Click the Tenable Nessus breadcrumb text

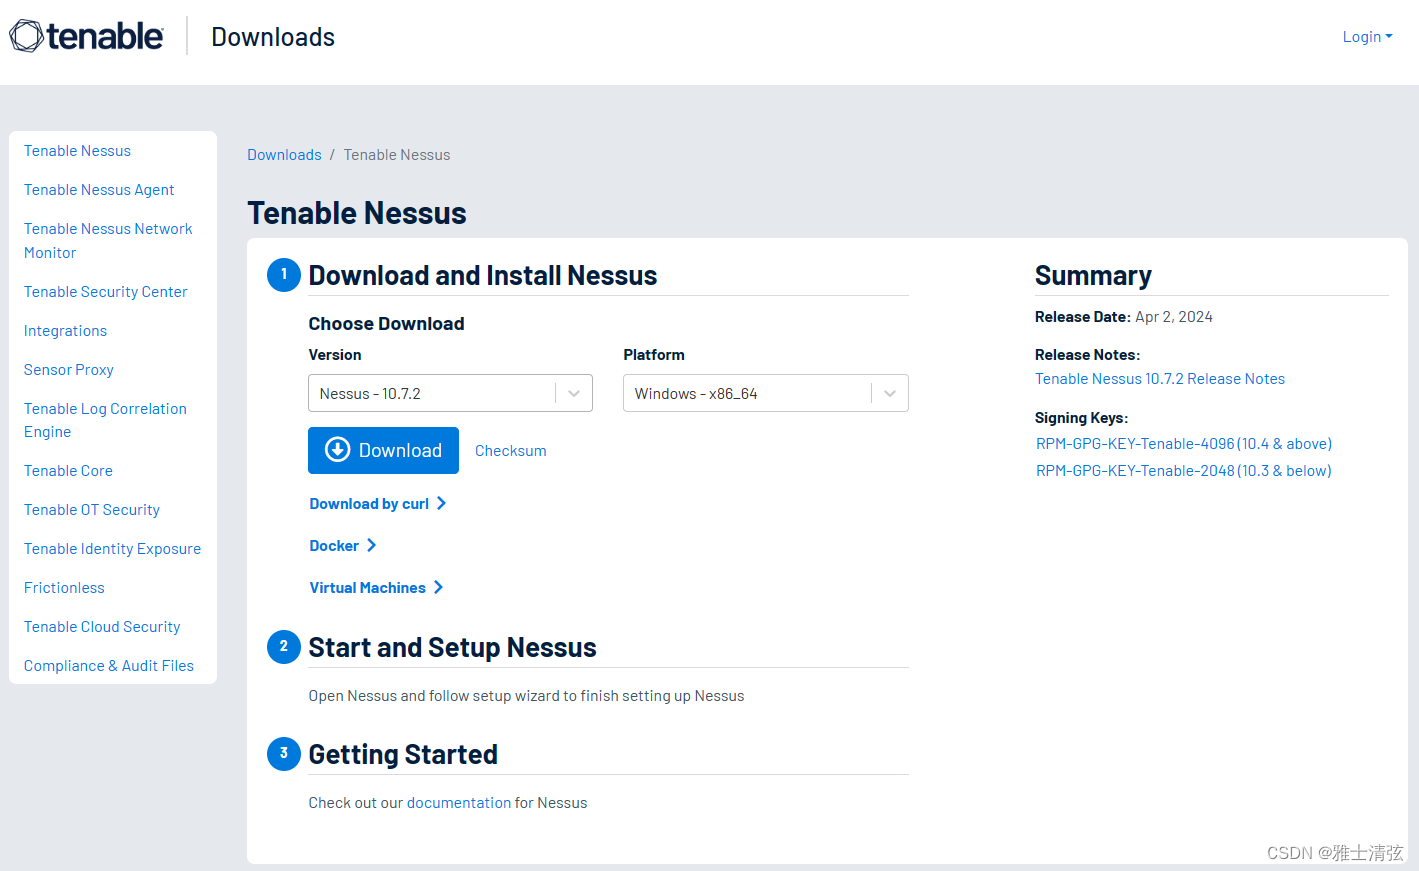point(397,155)
